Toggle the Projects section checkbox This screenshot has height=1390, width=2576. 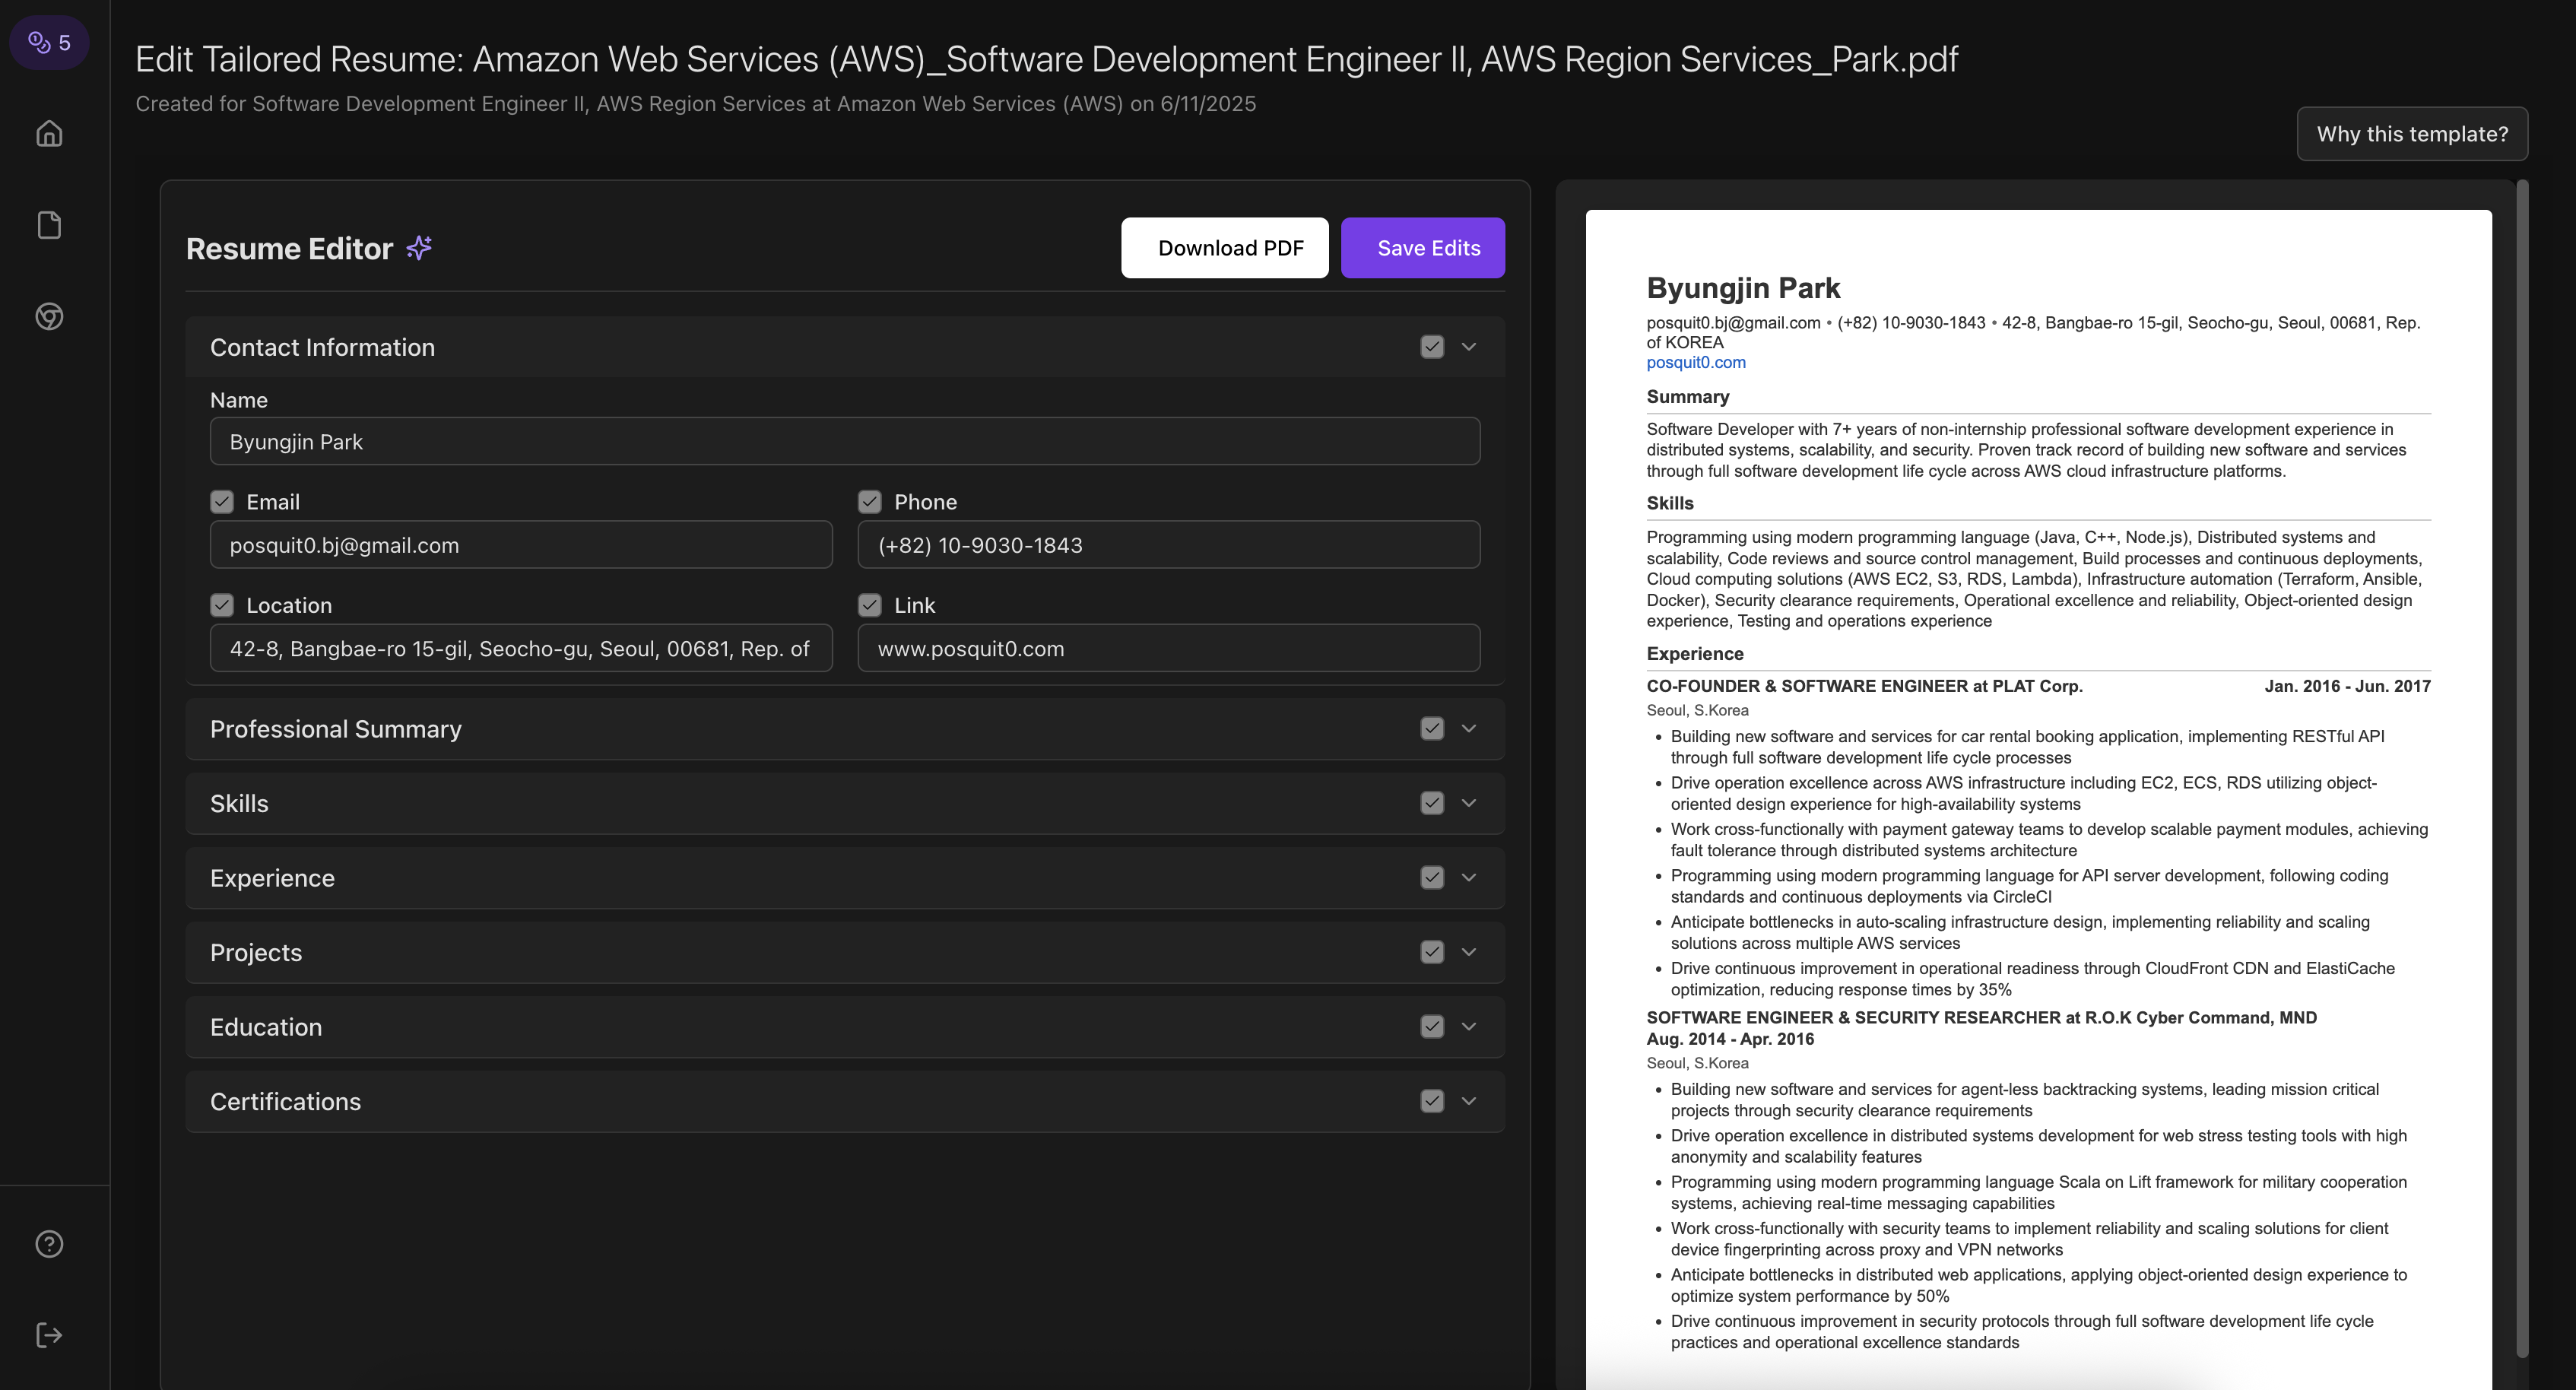(1432, 952)
